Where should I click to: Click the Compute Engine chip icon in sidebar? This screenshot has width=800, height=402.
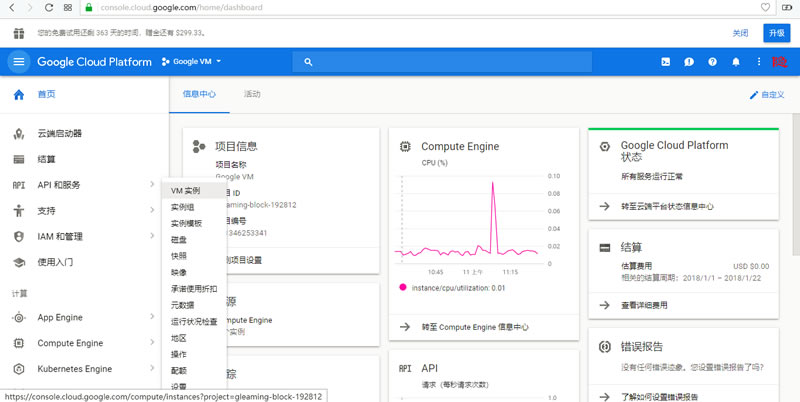[19, 343]
